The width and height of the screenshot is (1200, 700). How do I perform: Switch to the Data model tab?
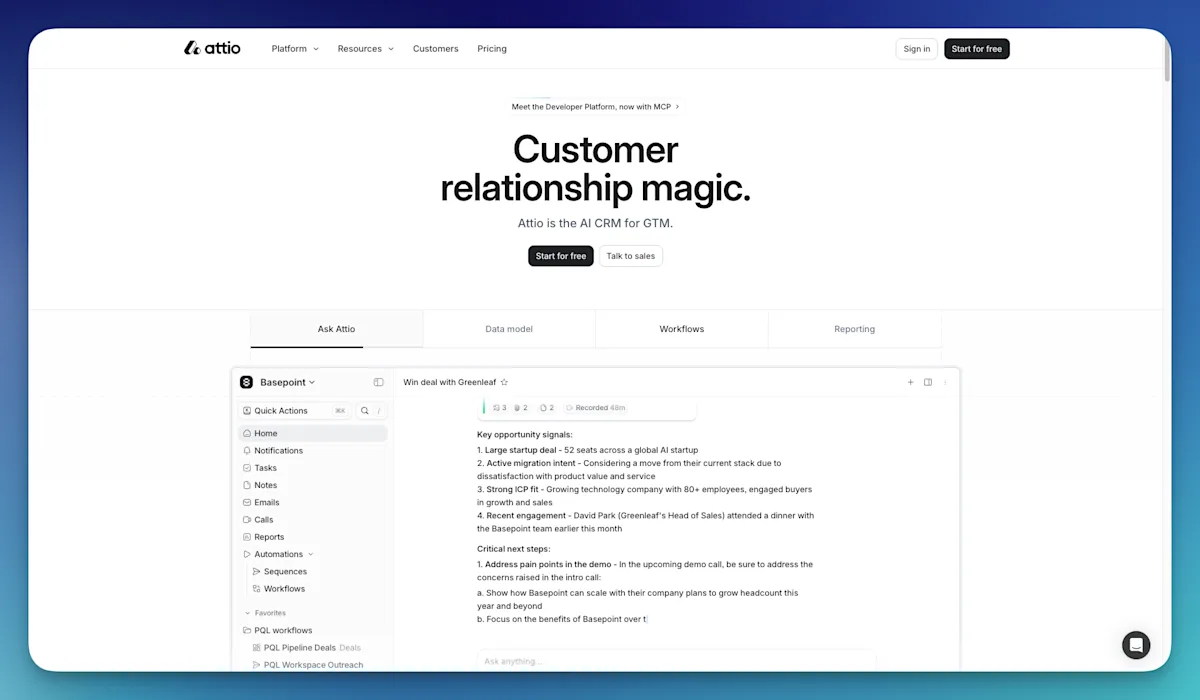[x=509, y=329]
